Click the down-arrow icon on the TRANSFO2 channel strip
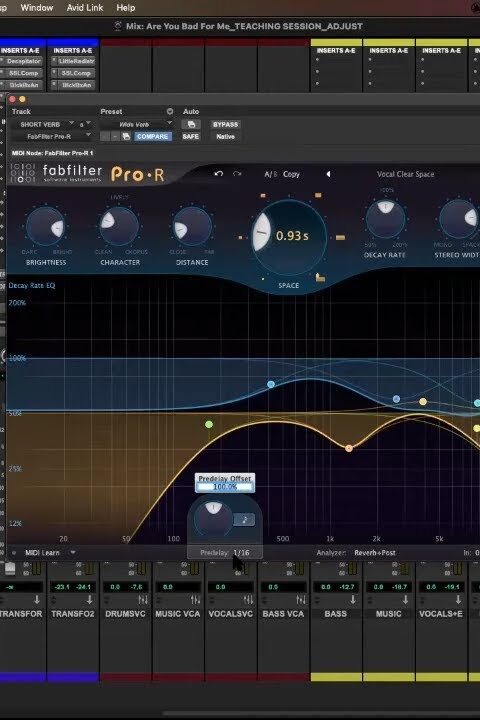Viewport: 480px width, 720px height. coord(90,600)
